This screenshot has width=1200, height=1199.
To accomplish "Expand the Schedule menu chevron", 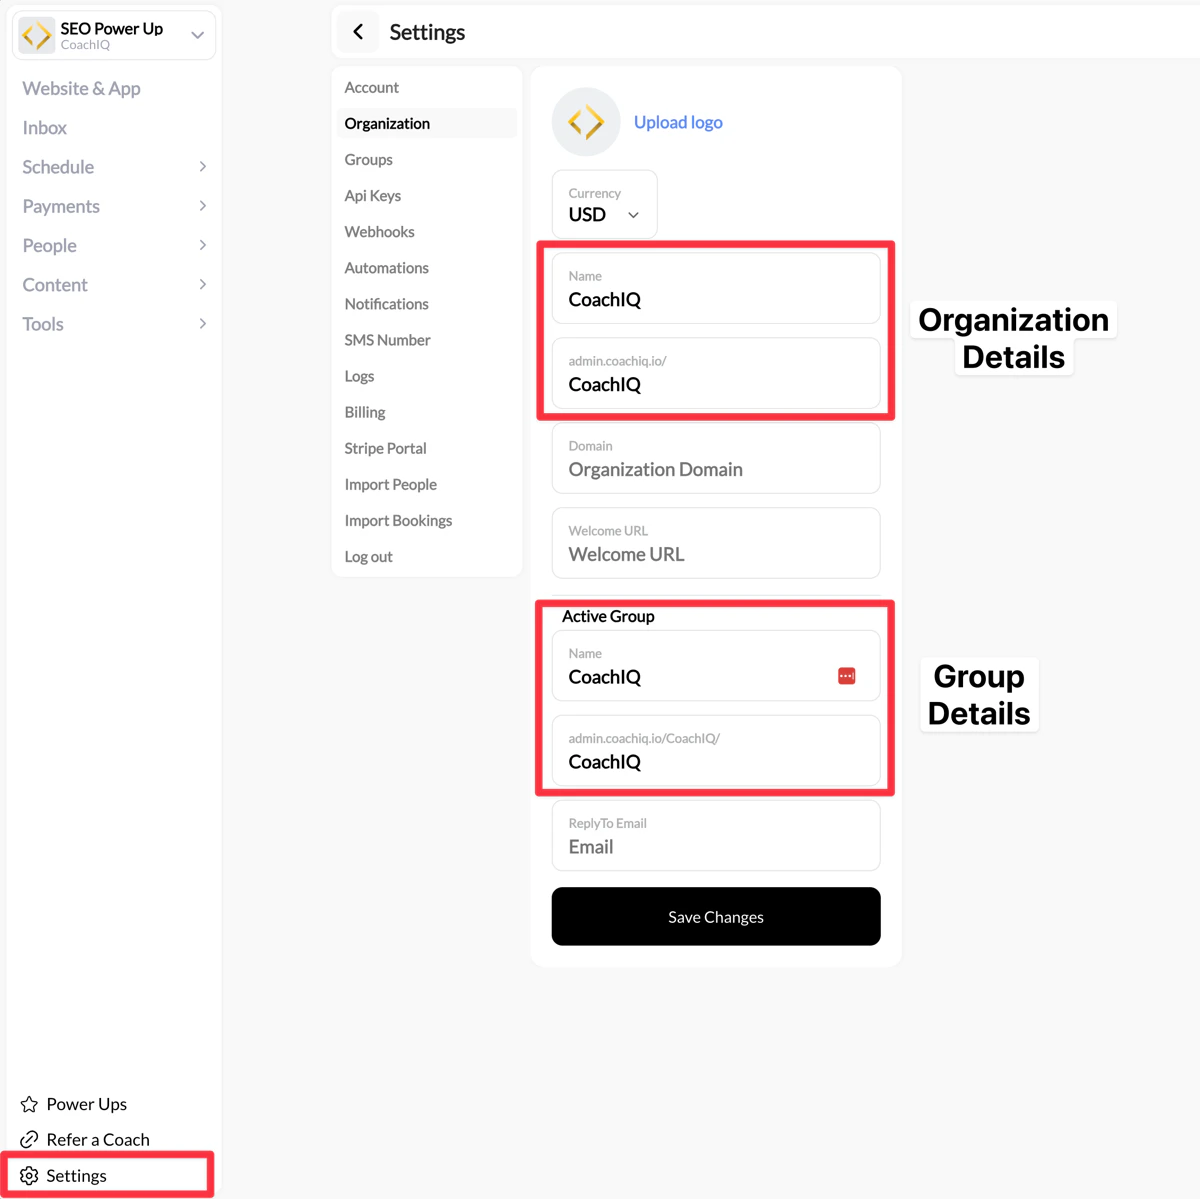I will point(203,167).
